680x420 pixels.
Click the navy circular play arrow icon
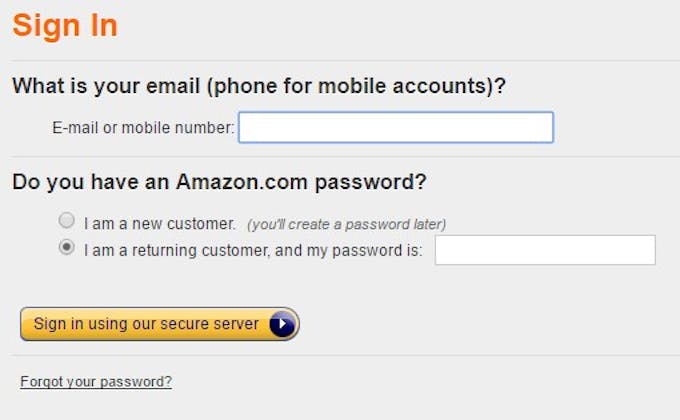point(282,324)
